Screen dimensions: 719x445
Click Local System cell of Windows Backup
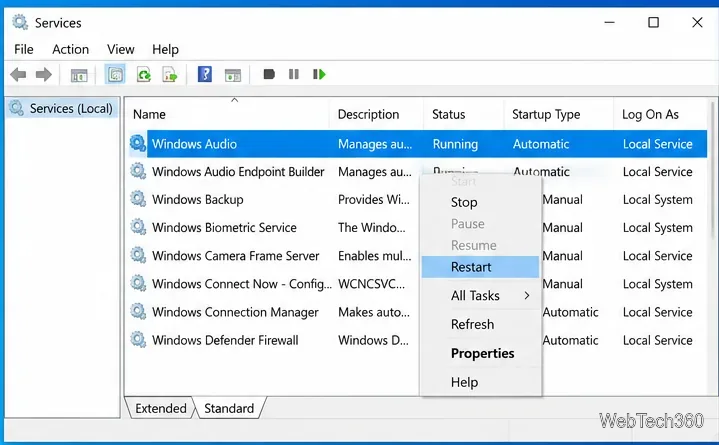click(x=658, y=200)
